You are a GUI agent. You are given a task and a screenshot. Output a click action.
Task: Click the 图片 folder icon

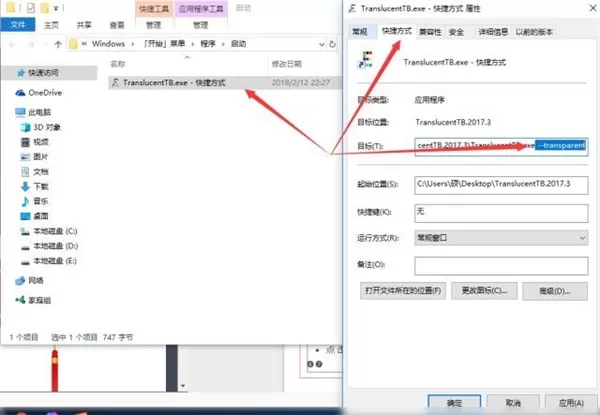(x=25, y=157)
